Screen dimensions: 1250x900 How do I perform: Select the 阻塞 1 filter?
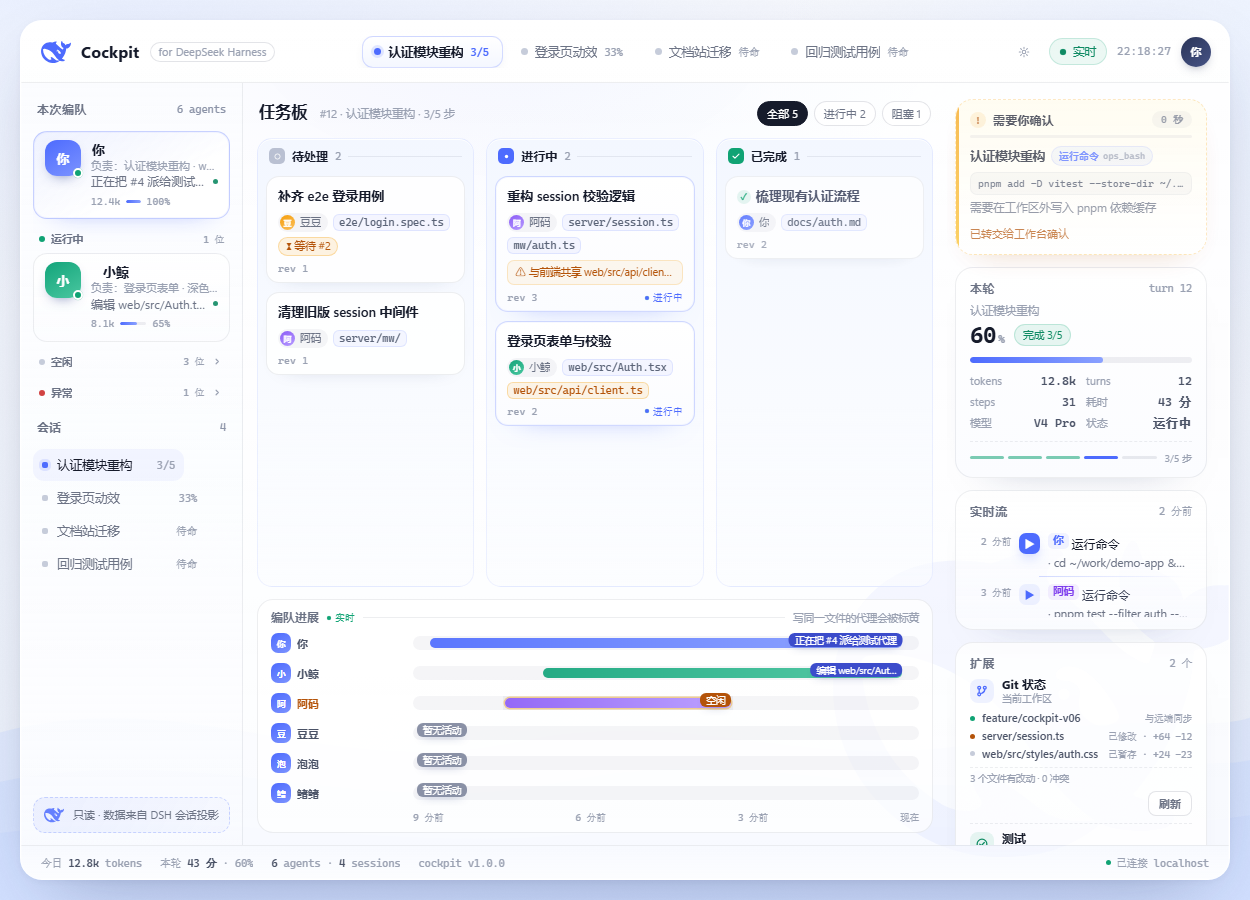pyautogui.click(x=906, y=114)
